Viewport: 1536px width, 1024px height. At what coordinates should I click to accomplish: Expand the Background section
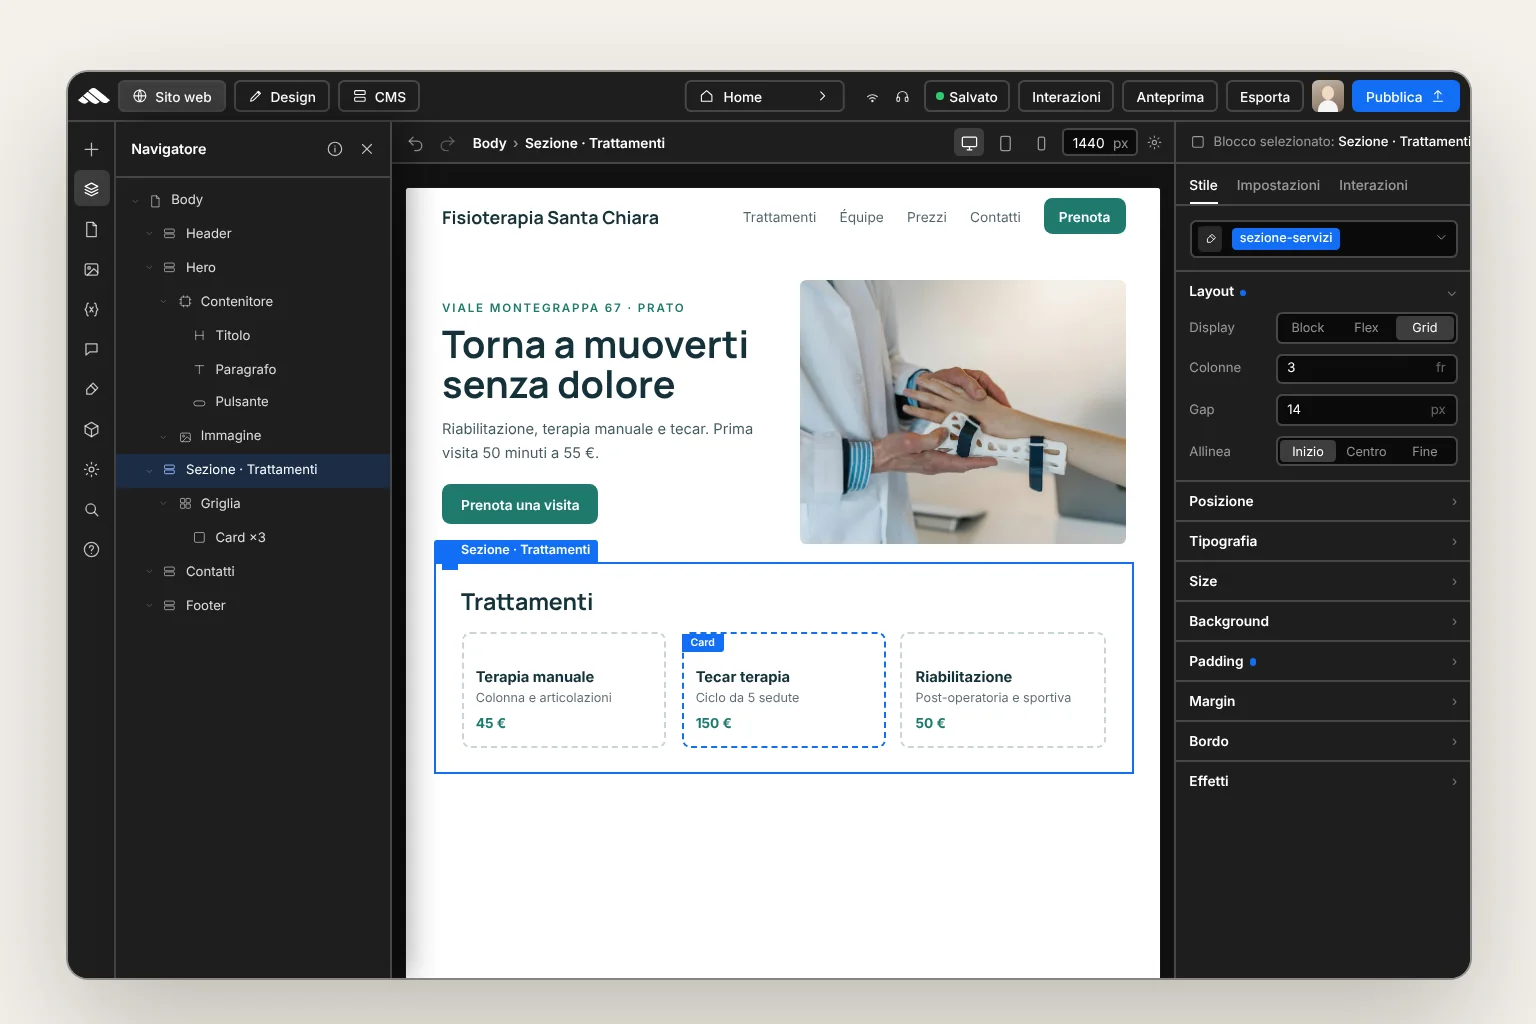tap(1322, 621)
